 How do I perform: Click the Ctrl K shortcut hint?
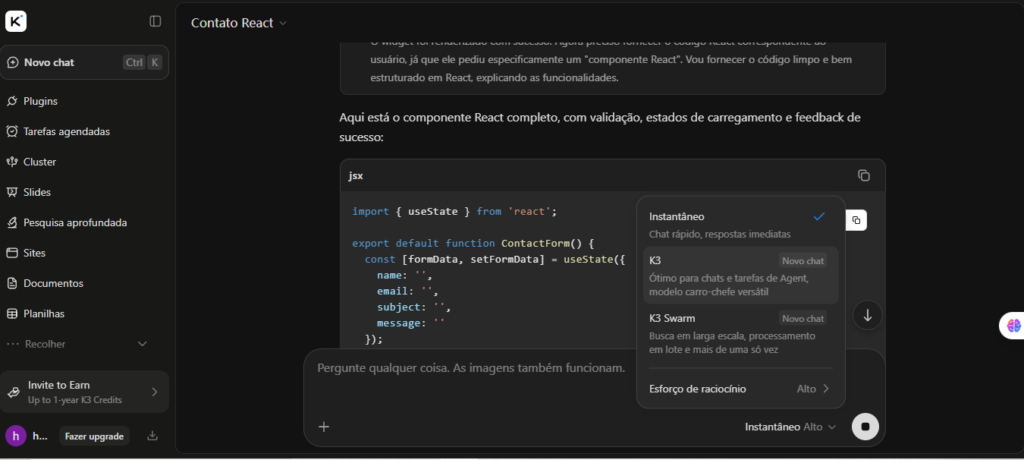[x=142, y=63]
